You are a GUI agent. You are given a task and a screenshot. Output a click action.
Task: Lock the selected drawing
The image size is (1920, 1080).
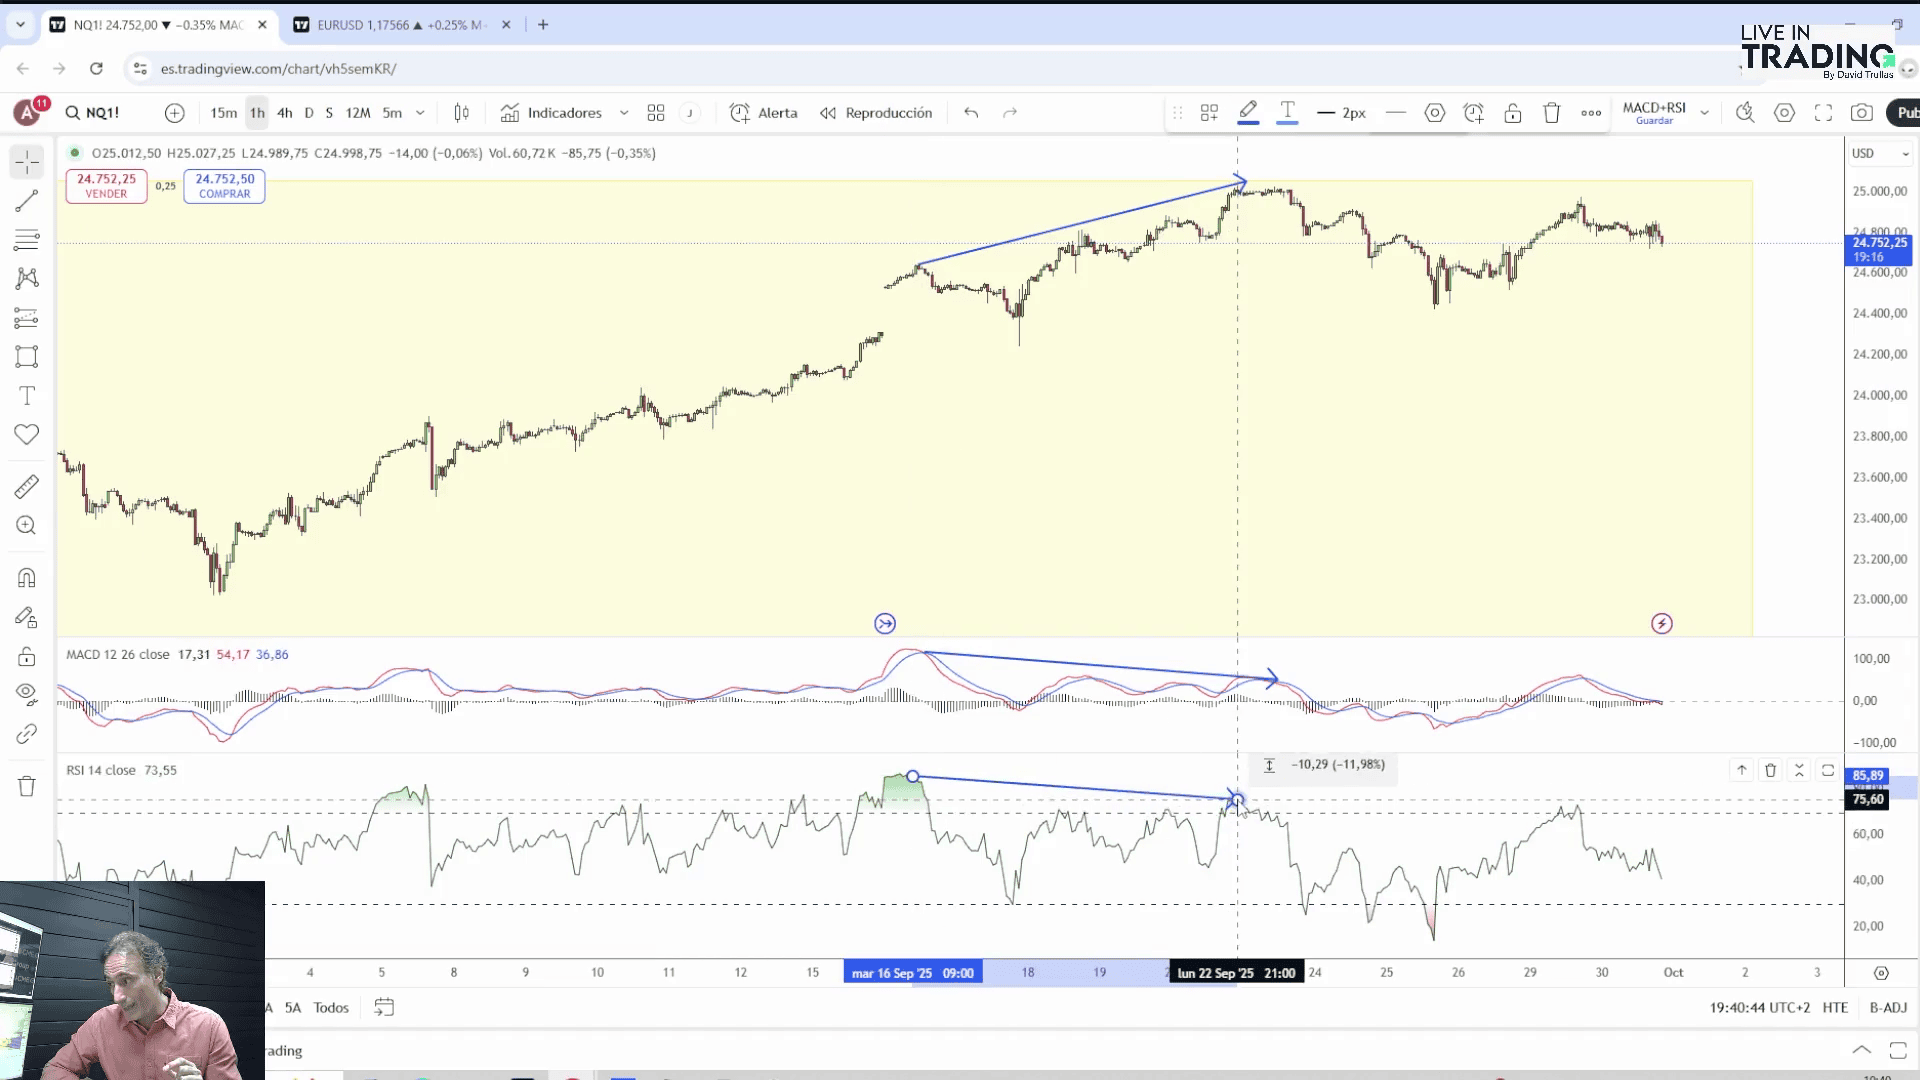coord(1513,113)
